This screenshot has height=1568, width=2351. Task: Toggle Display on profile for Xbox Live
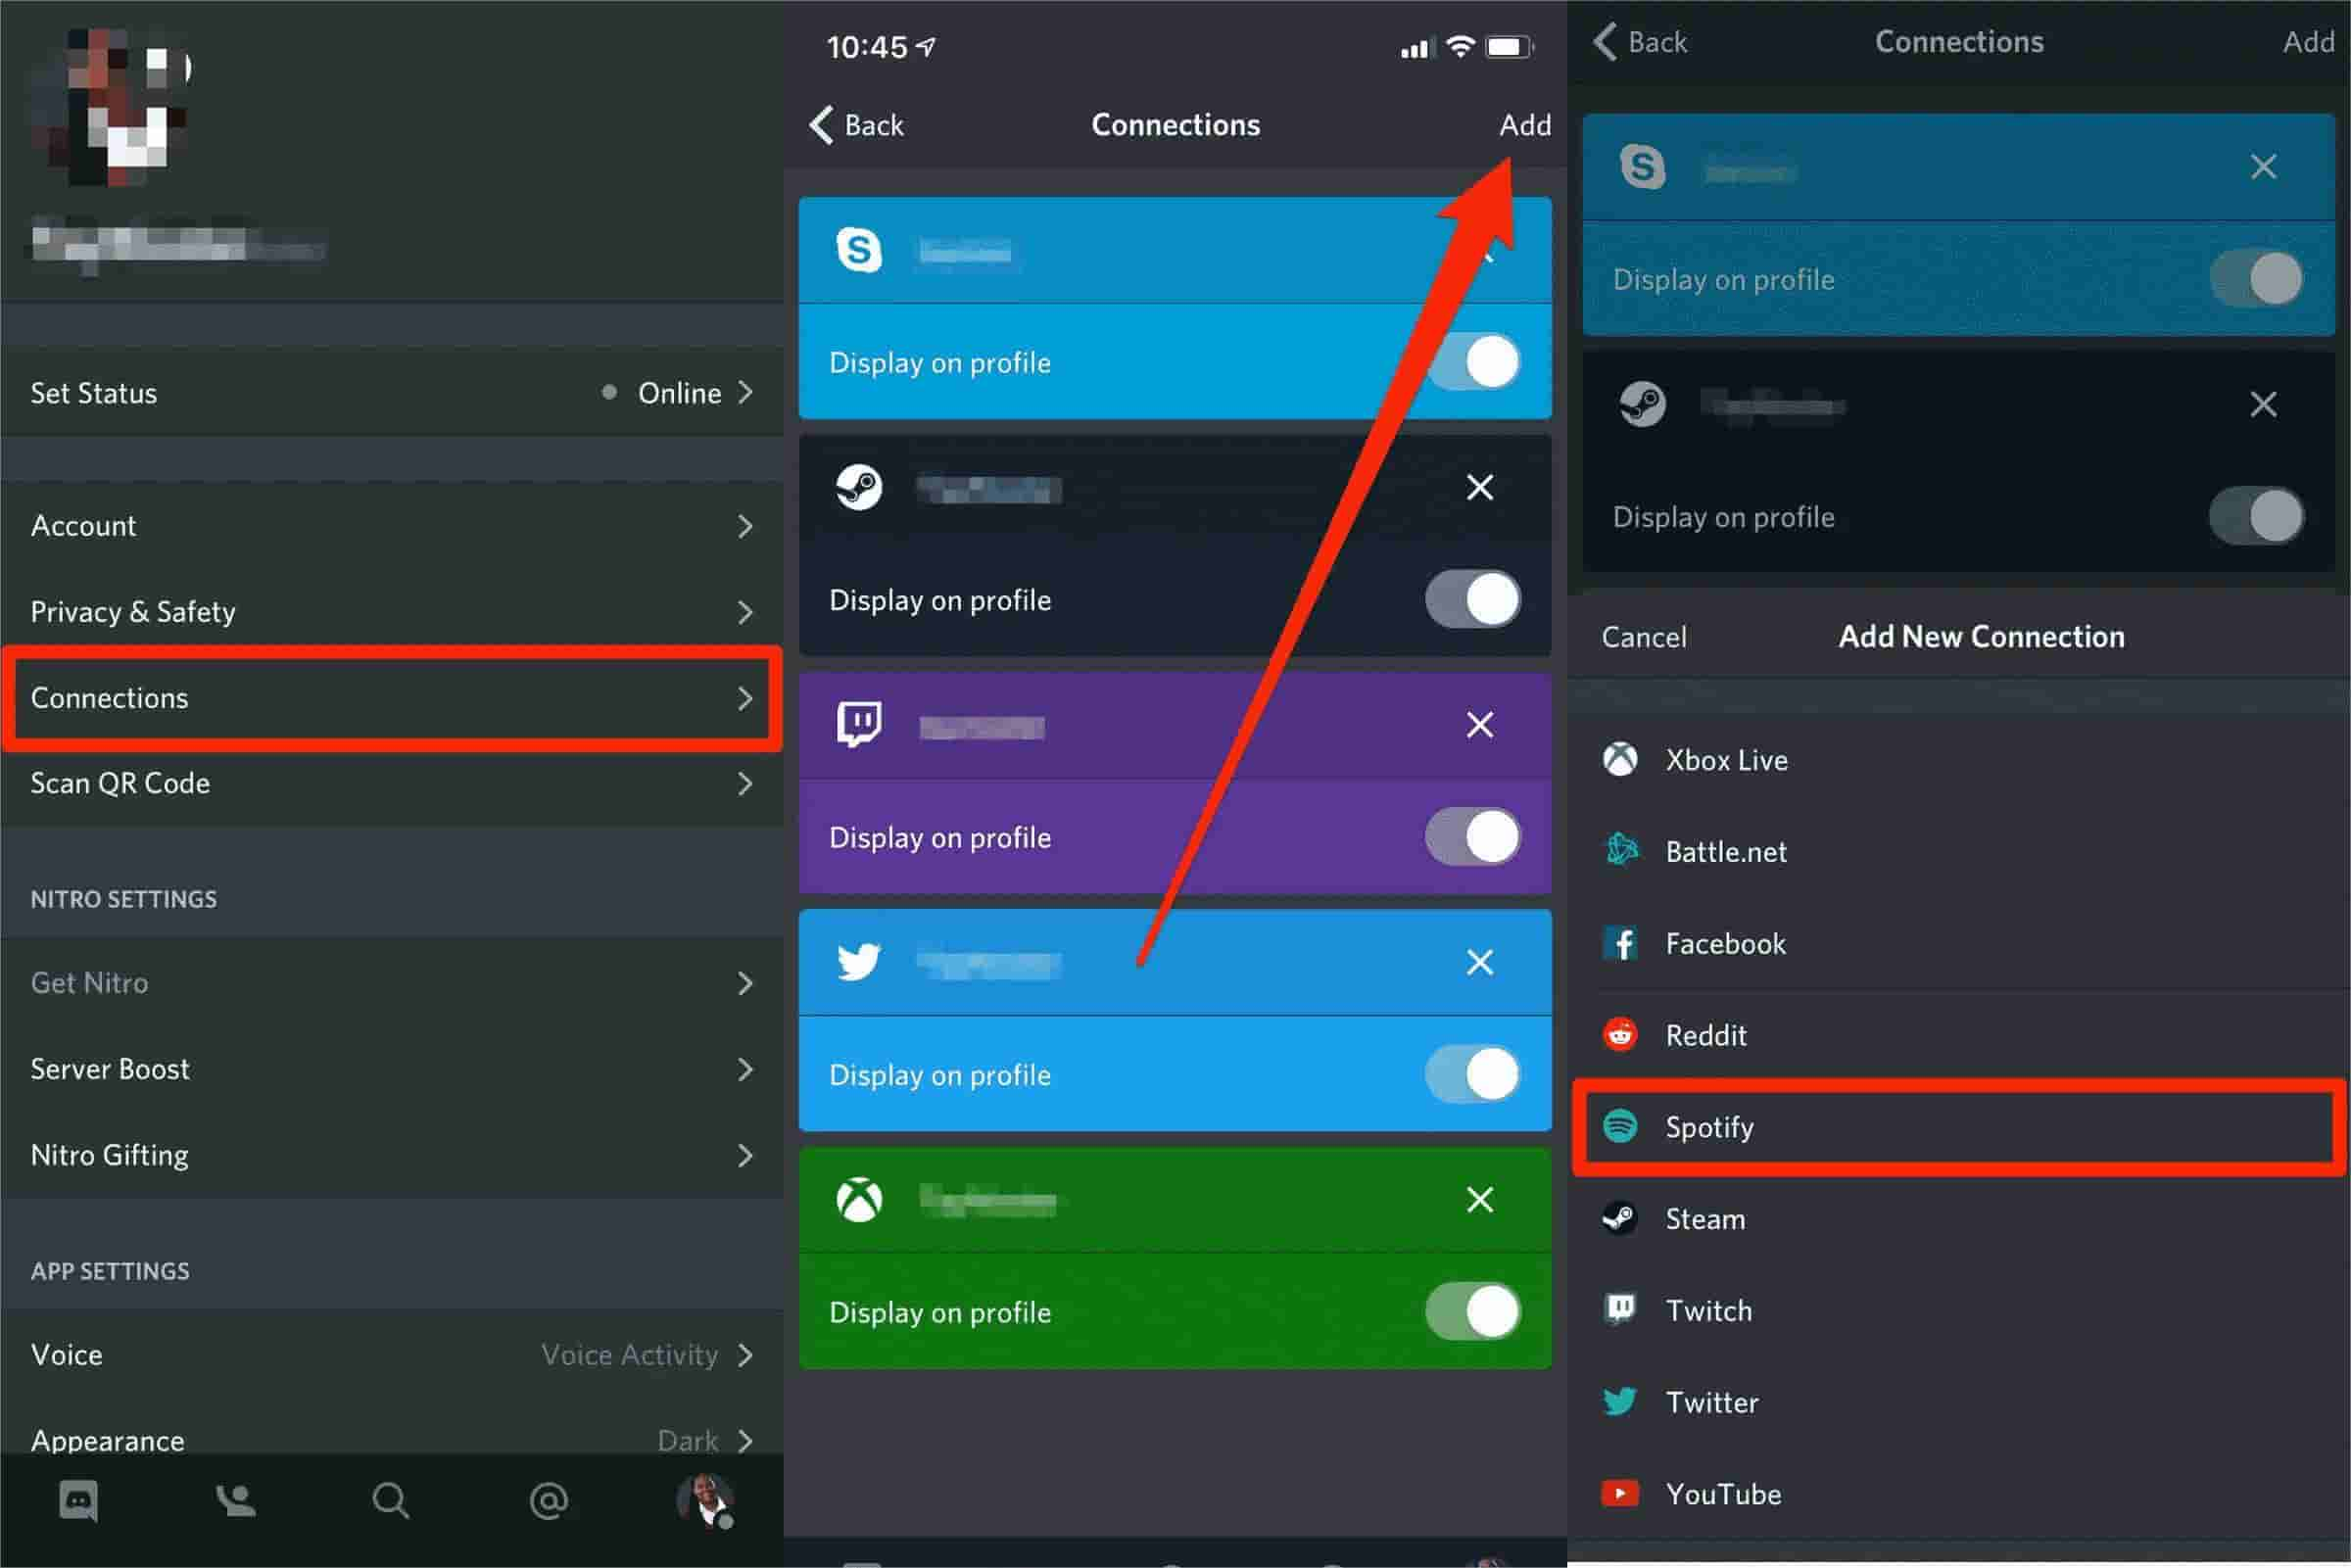[1474, 1310]
